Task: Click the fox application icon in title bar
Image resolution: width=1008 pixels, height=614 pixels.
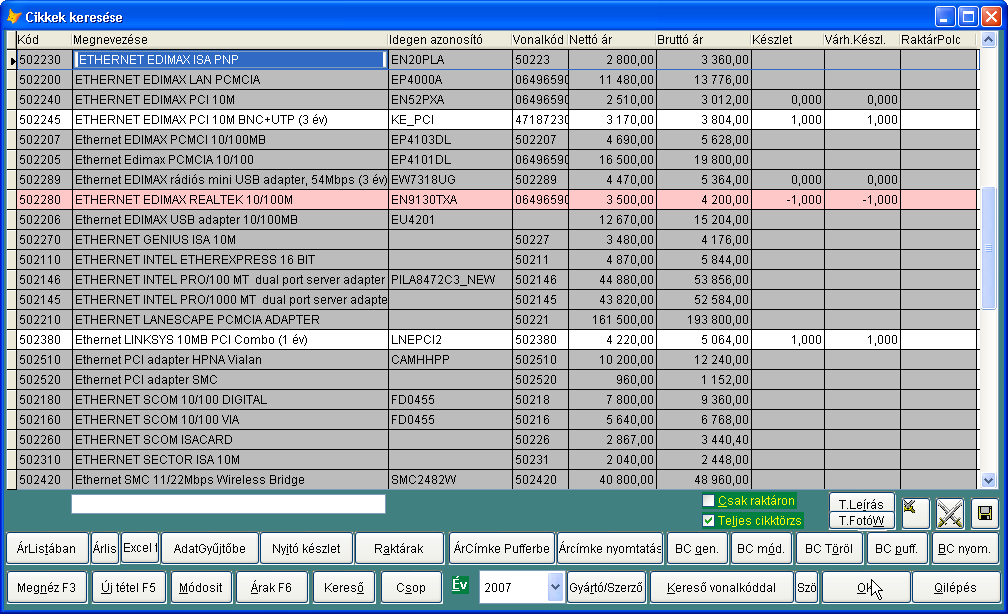Action: pos(14,17)
